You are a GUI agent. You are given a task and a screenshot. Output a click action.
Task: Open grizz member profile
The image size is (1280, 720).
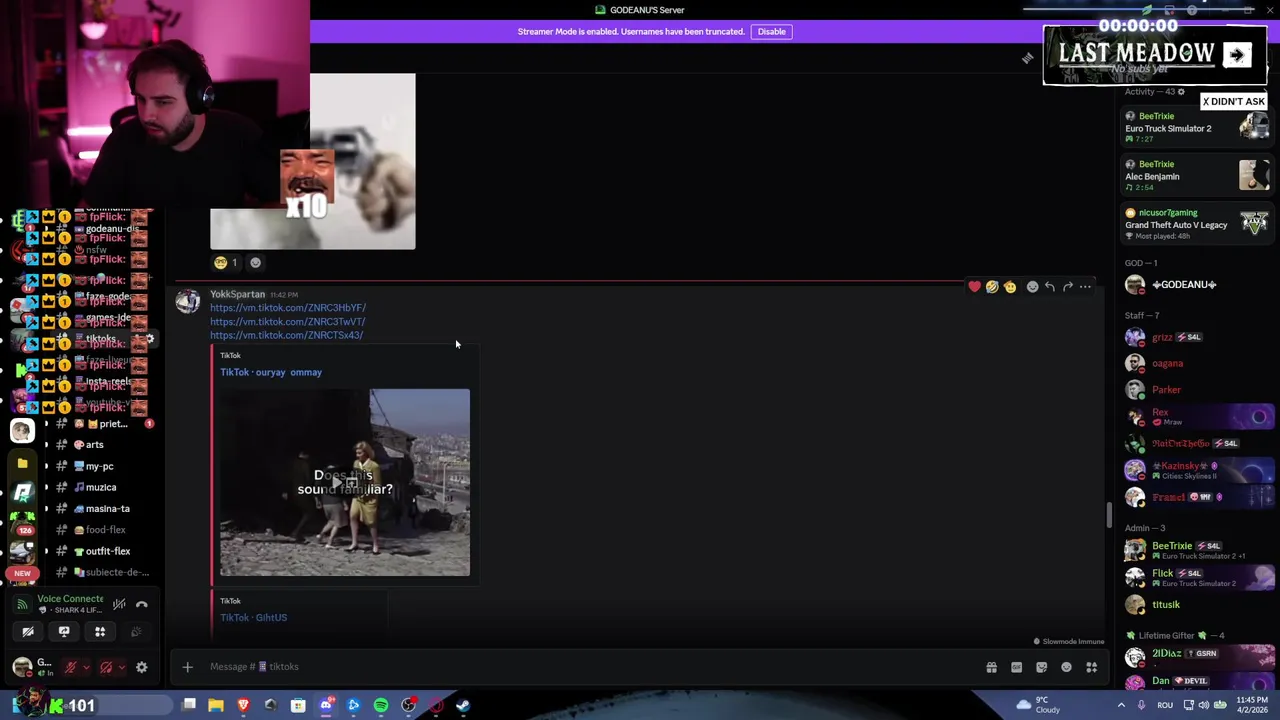pos(1196,337)
